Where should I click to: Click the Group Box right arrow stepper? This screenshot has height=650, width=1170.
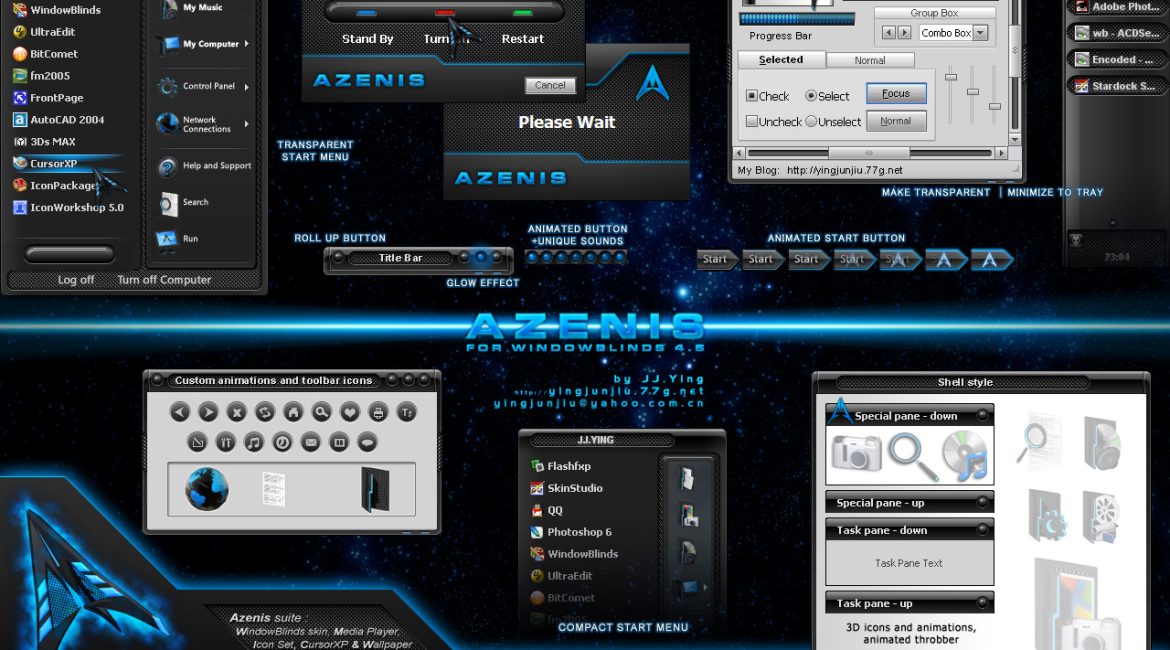point(904,33)
